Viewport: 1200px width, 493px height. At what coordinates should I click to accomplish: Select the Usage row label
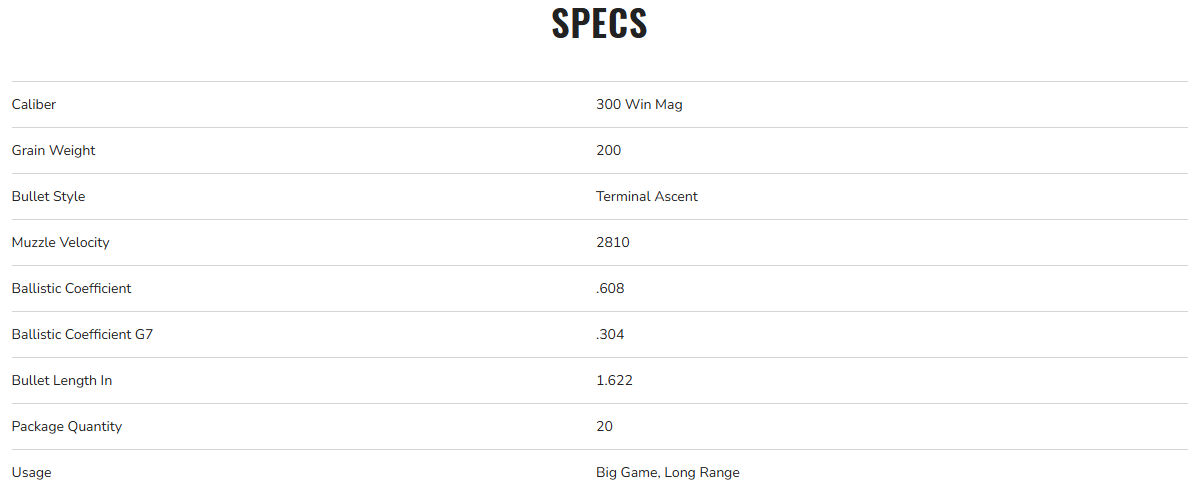tap(31, 472)
